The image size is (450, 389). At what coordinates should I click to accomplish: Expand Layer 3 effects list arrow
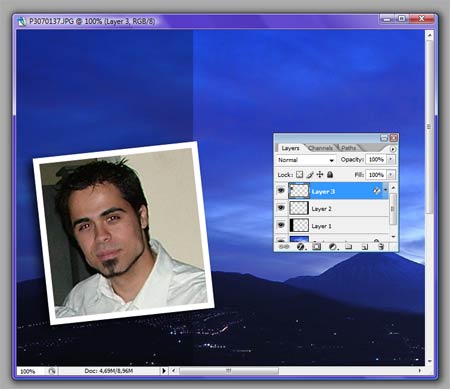[x=385, y=190]
